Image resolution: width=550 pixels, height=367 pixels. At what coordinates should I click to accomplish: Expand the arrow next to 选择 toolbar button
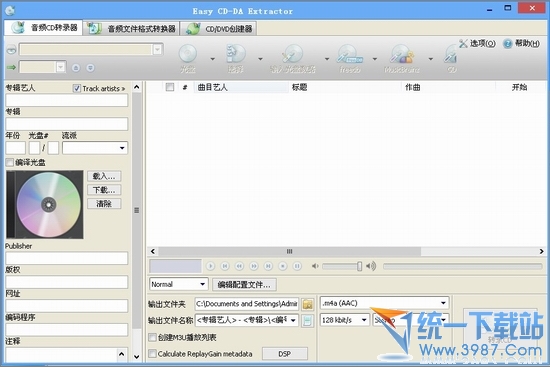click(x=260, y=59)
